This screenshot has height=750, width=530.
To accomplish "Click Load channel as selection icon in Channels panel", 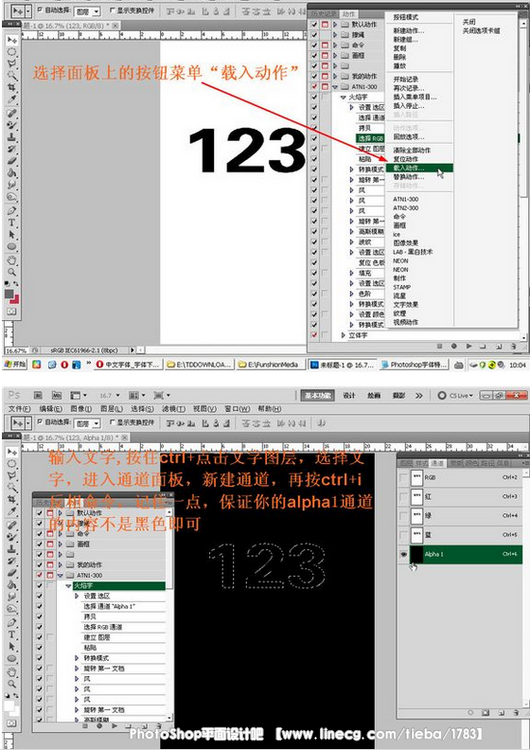I will click(x=470, y=713).
